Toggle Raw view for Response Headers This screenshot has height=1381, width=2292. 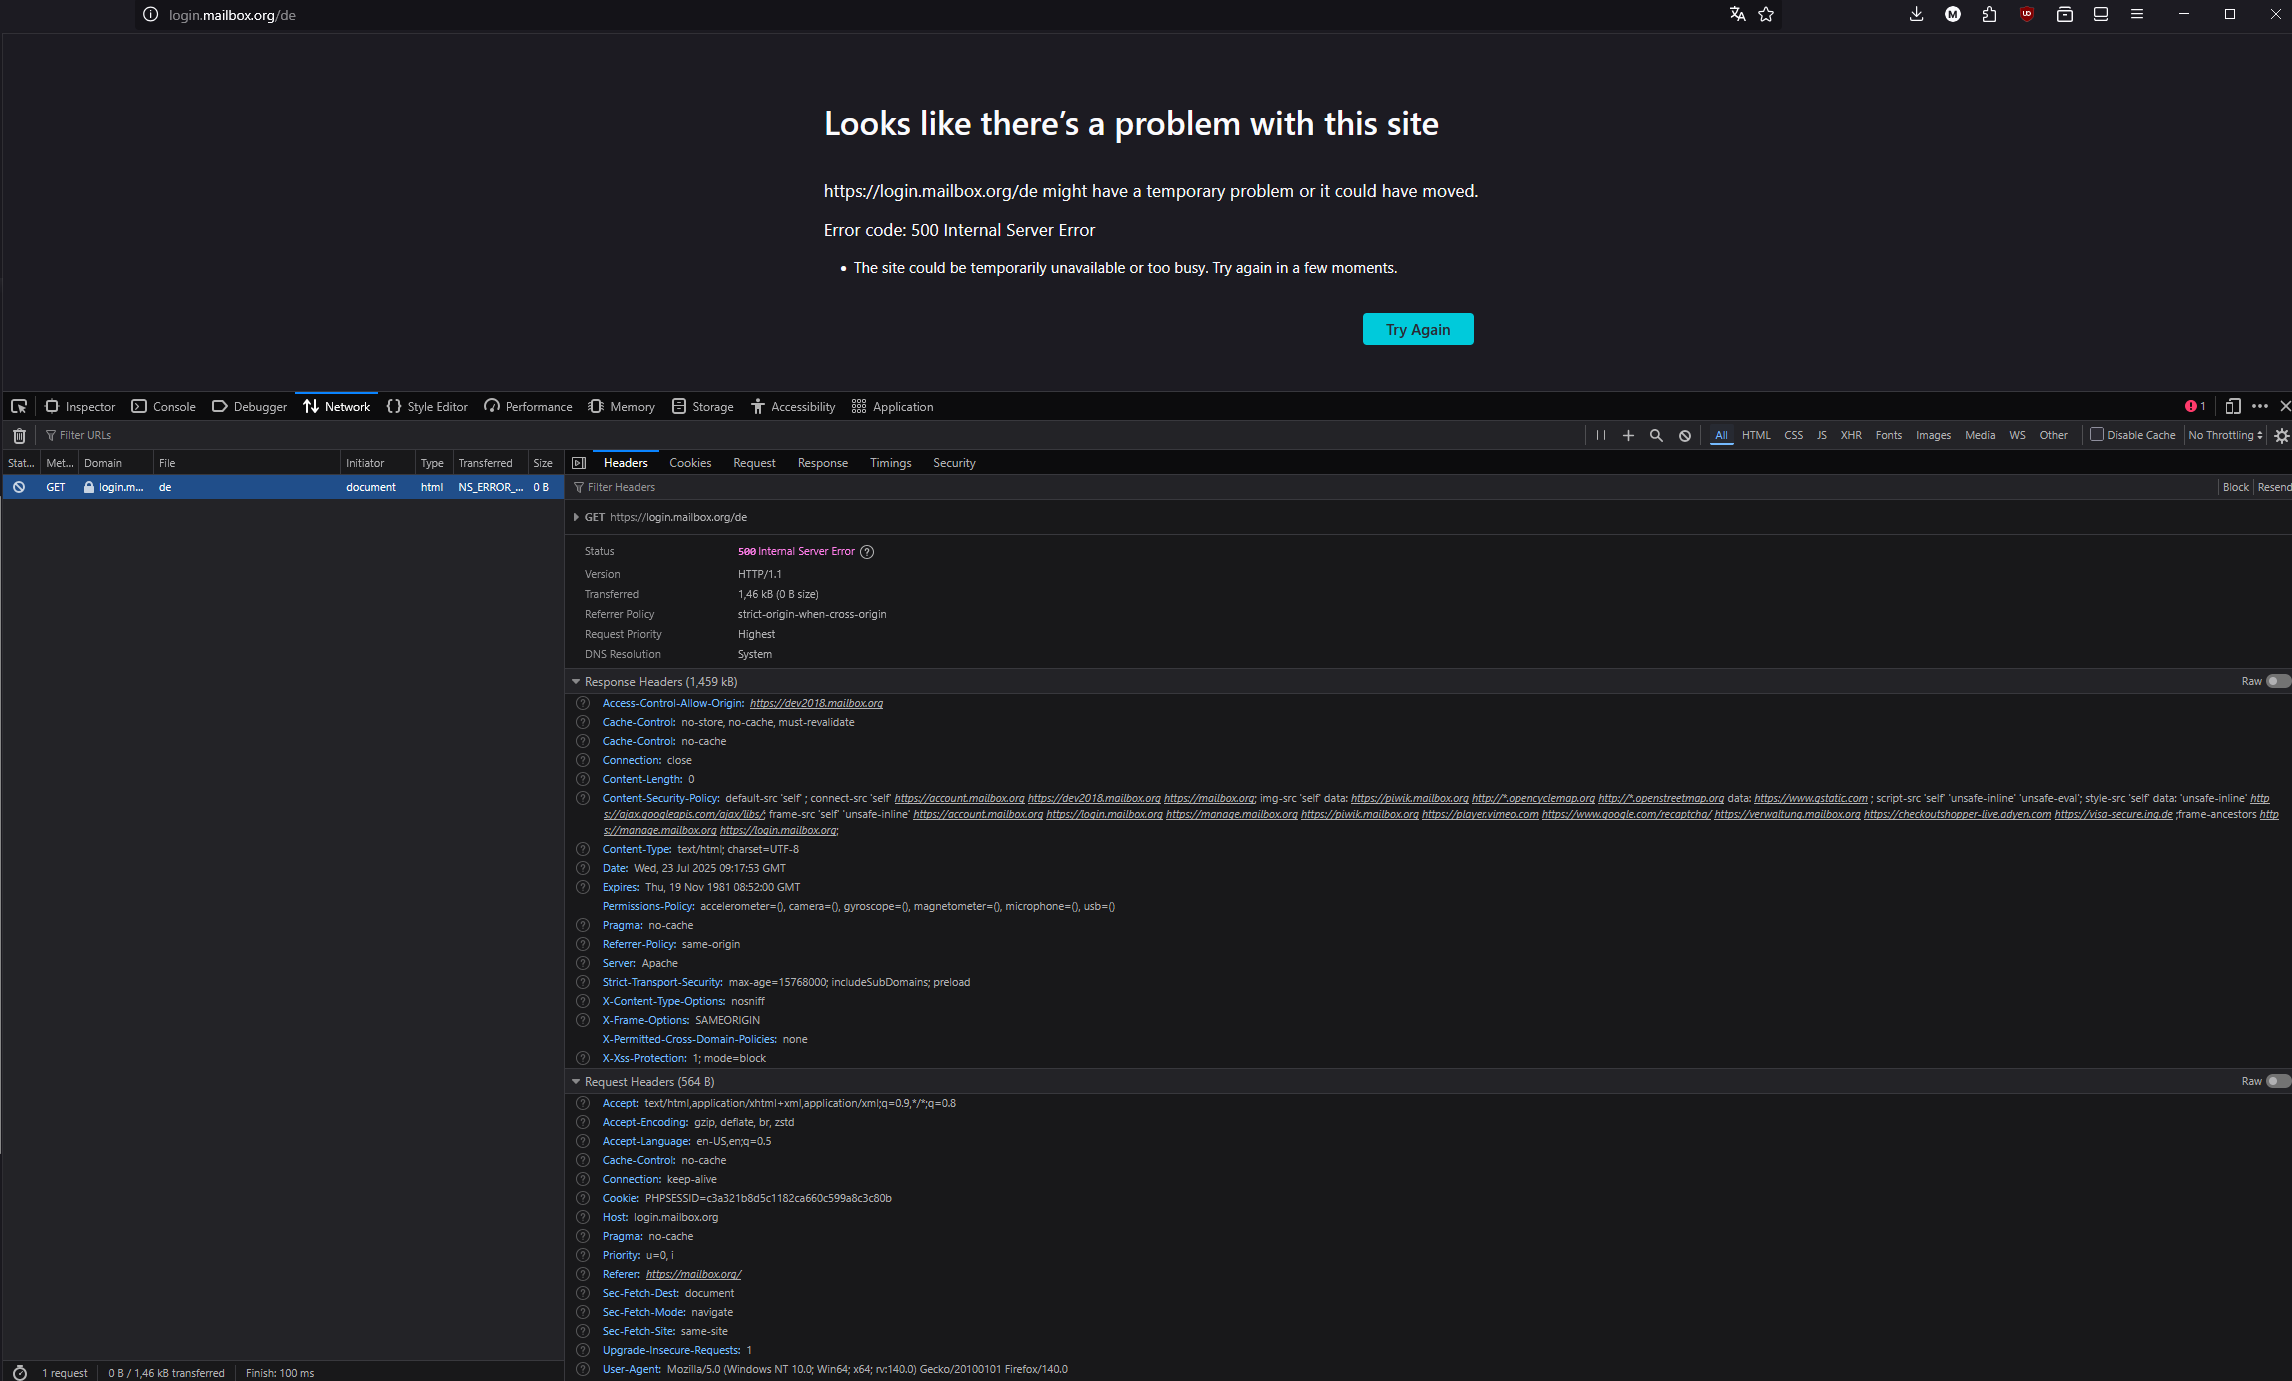pos(2276,681)
